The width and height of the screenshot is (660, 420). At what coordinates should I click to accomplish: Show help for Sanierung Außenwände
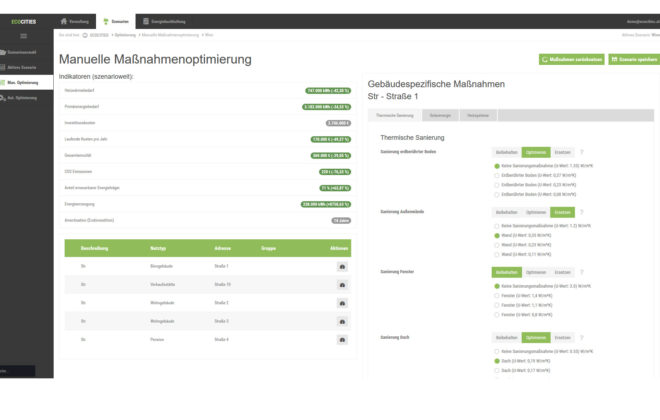(582, 212)
